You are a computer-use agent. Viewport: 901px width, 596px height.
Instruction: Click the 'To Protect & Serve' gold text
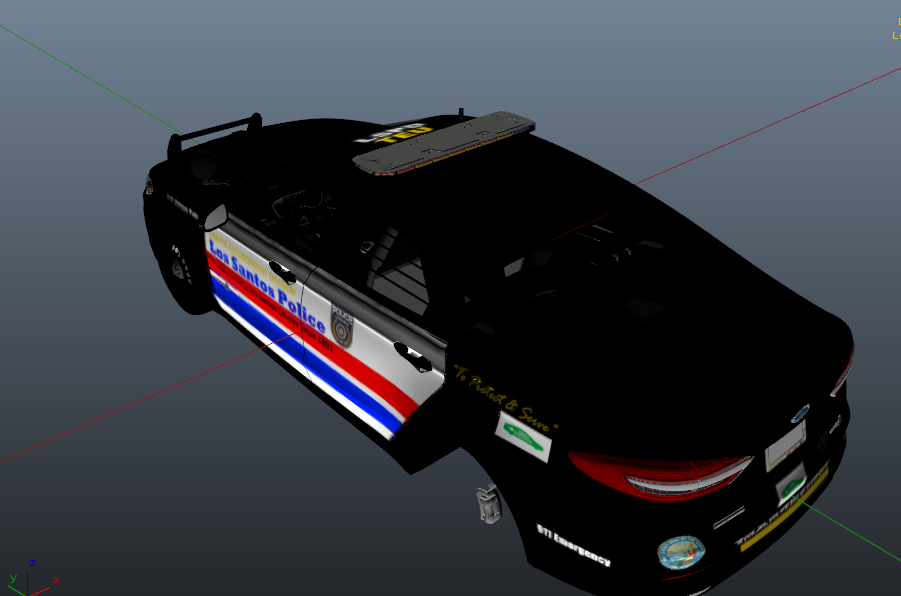(x=503, y=397)
